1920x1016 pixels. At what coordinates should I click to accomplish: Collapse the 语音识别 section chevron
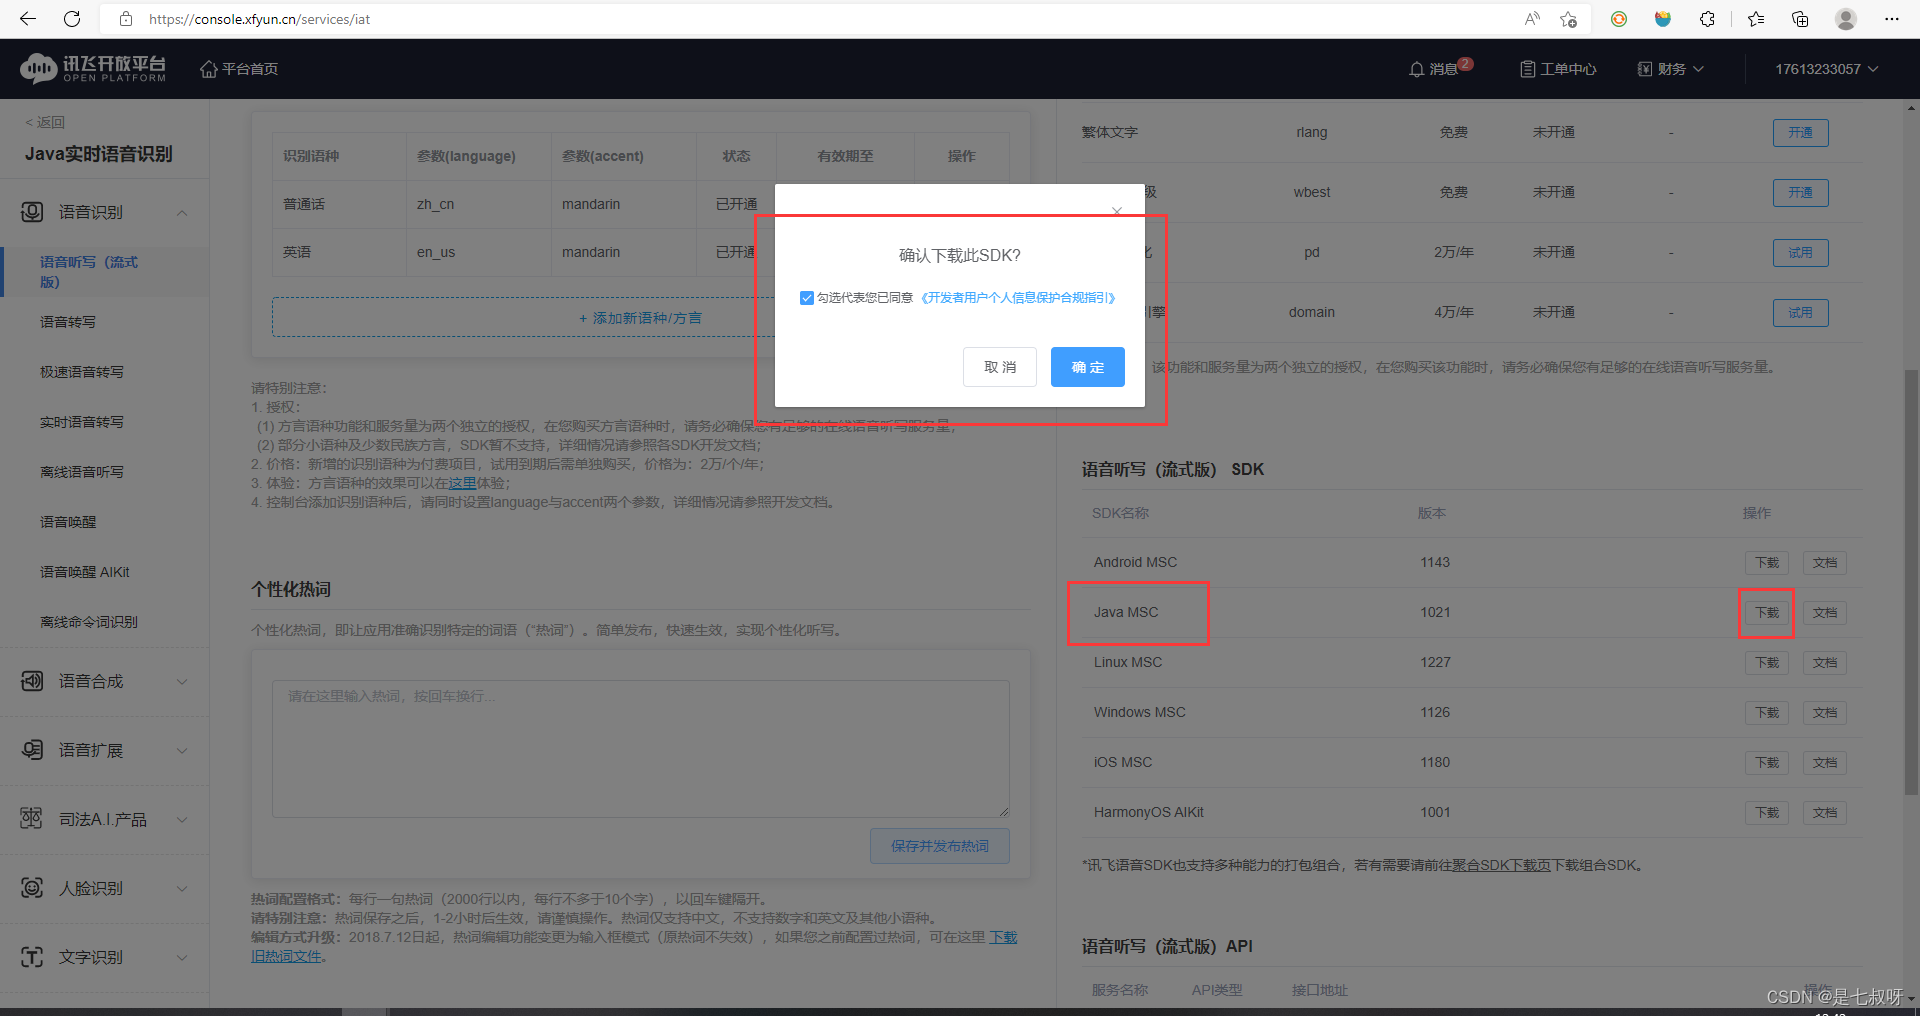click(182, 213)
